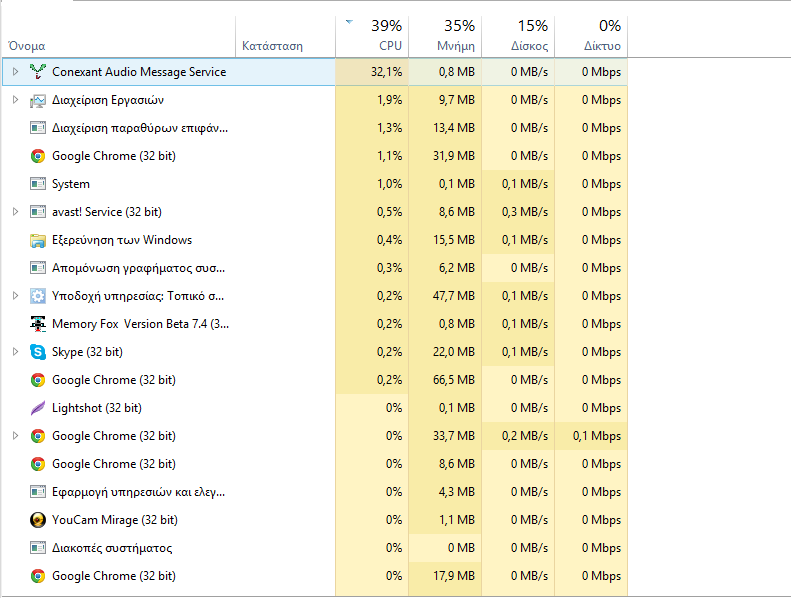
Task: Expand the Conexant Audio Message Service row
Action: (15, 72)
